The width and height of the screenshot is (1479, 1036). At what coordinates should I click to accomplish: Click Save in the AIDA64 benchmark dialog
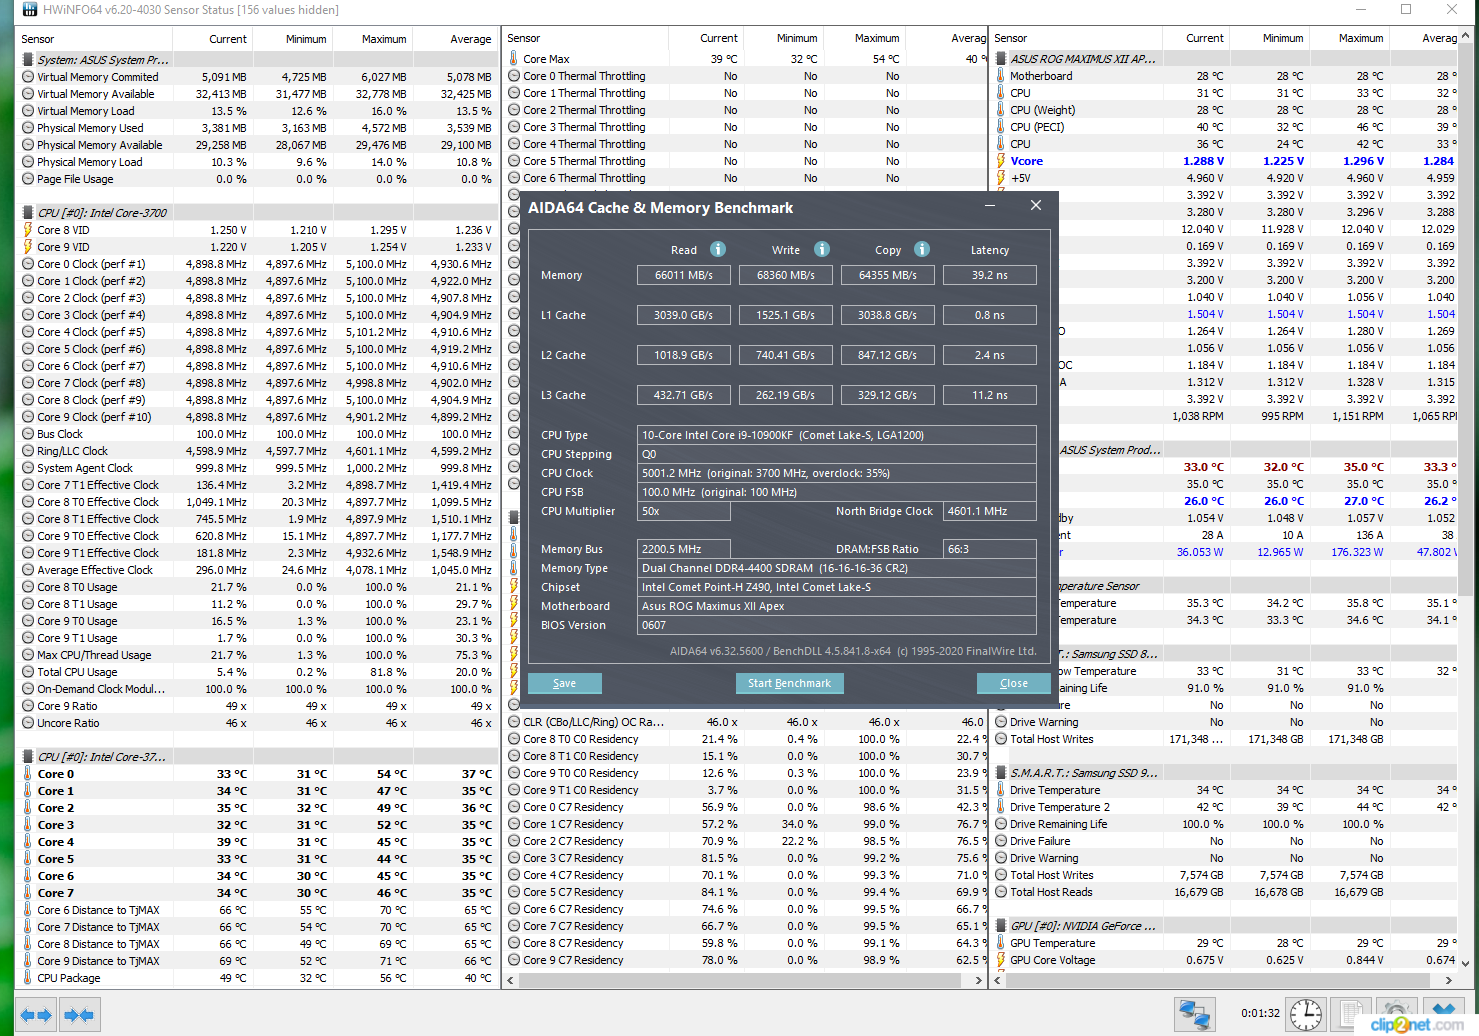pos(564,683)
